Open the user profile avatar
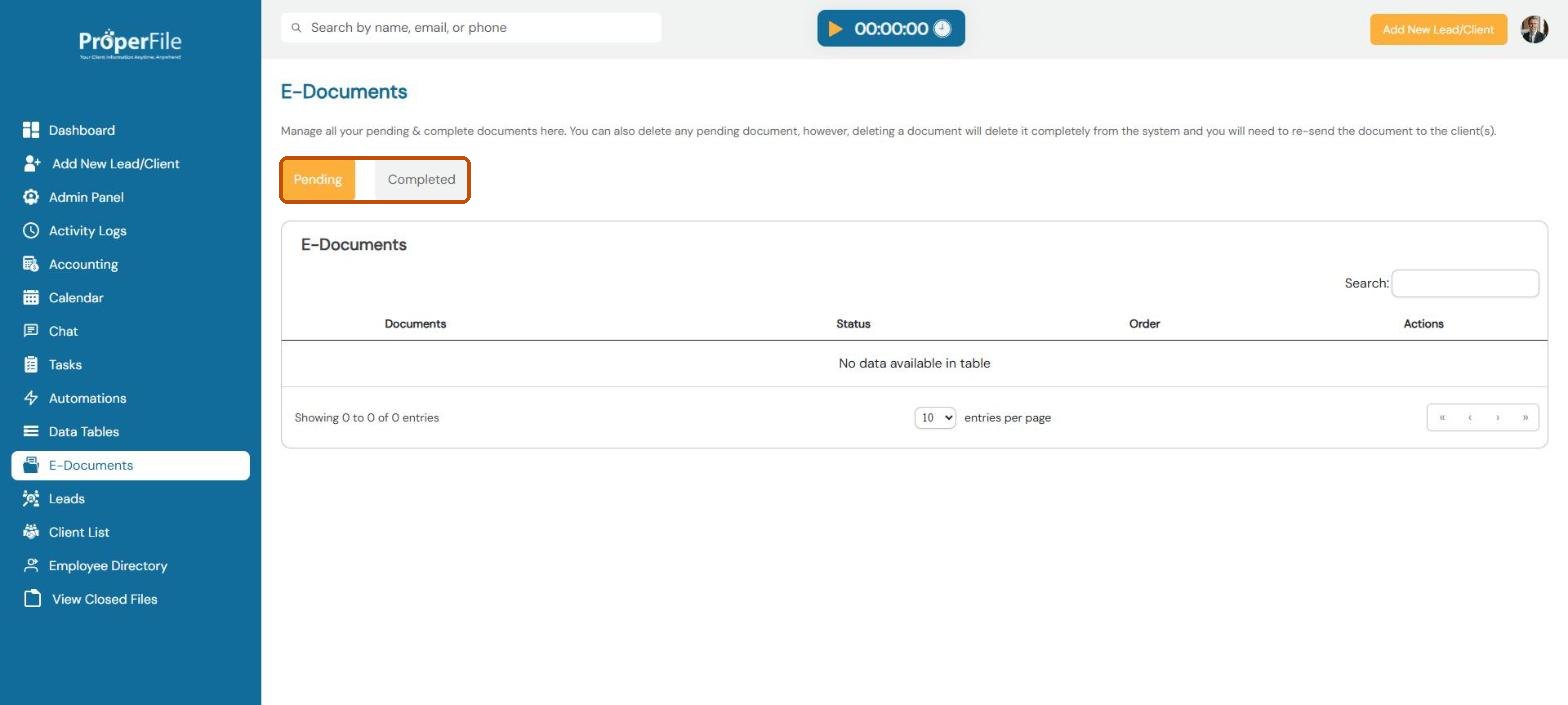Image resolution: width=1568 pixels, height=705 pixels. (x=1534, y=29)
